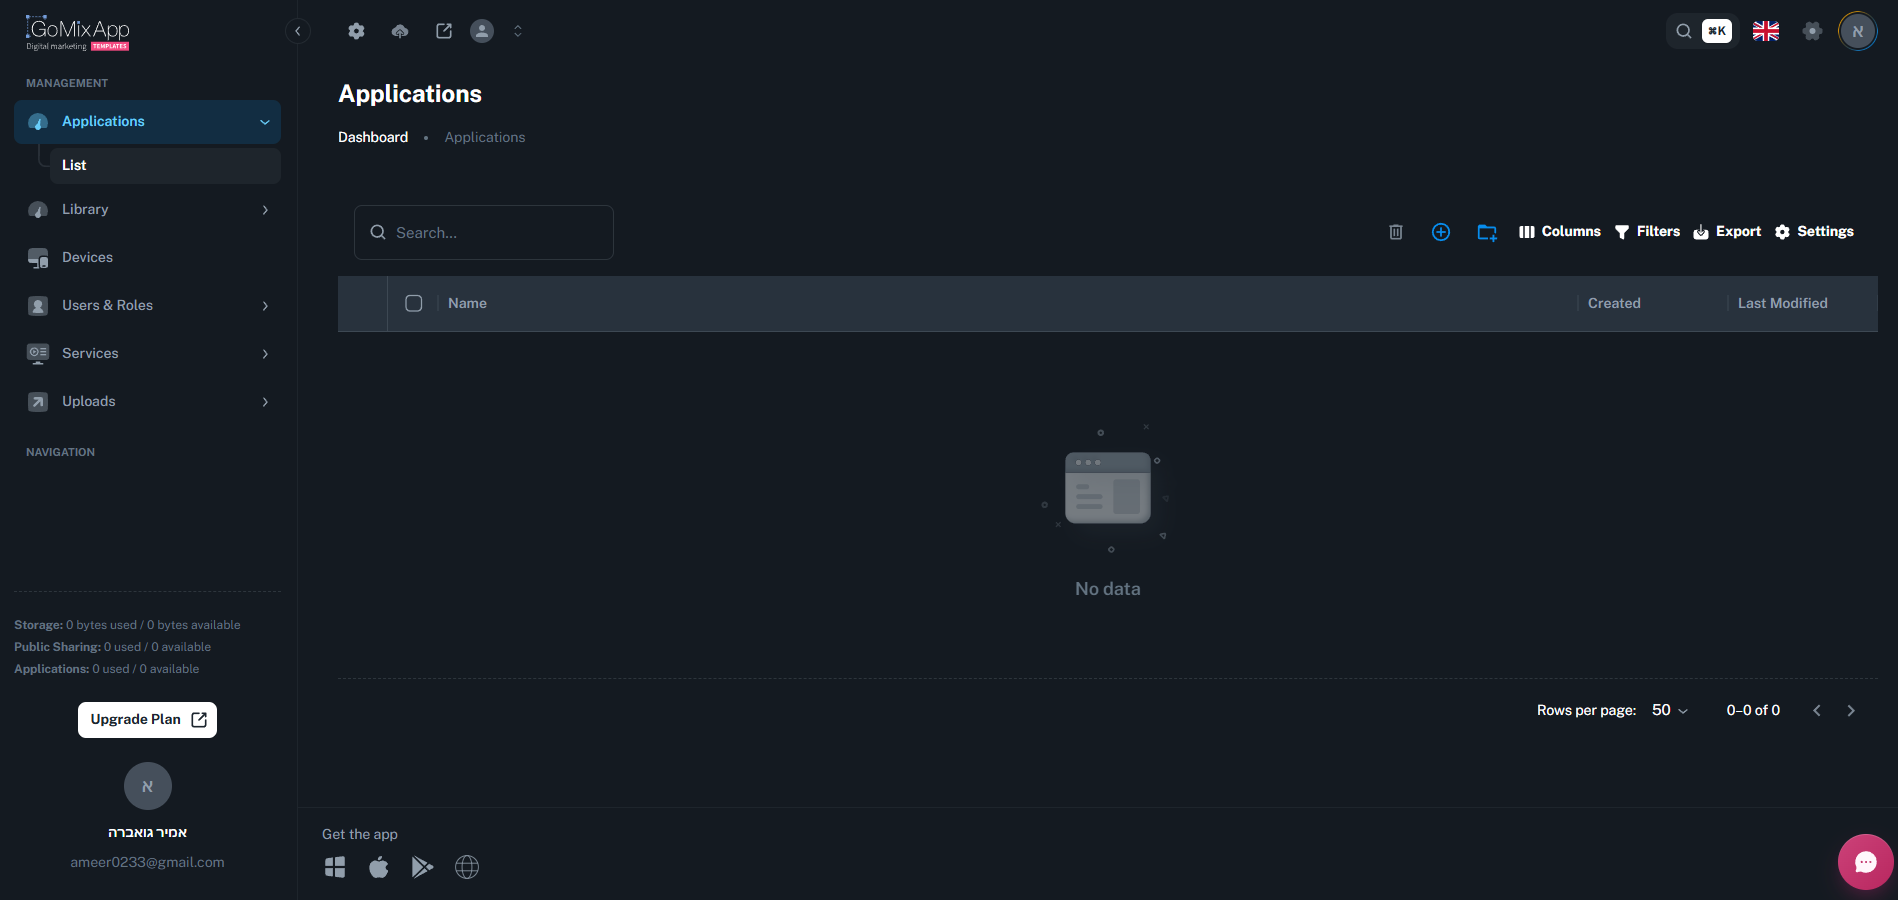Go to Dashboard via the breadcrumb

(373, 137)
